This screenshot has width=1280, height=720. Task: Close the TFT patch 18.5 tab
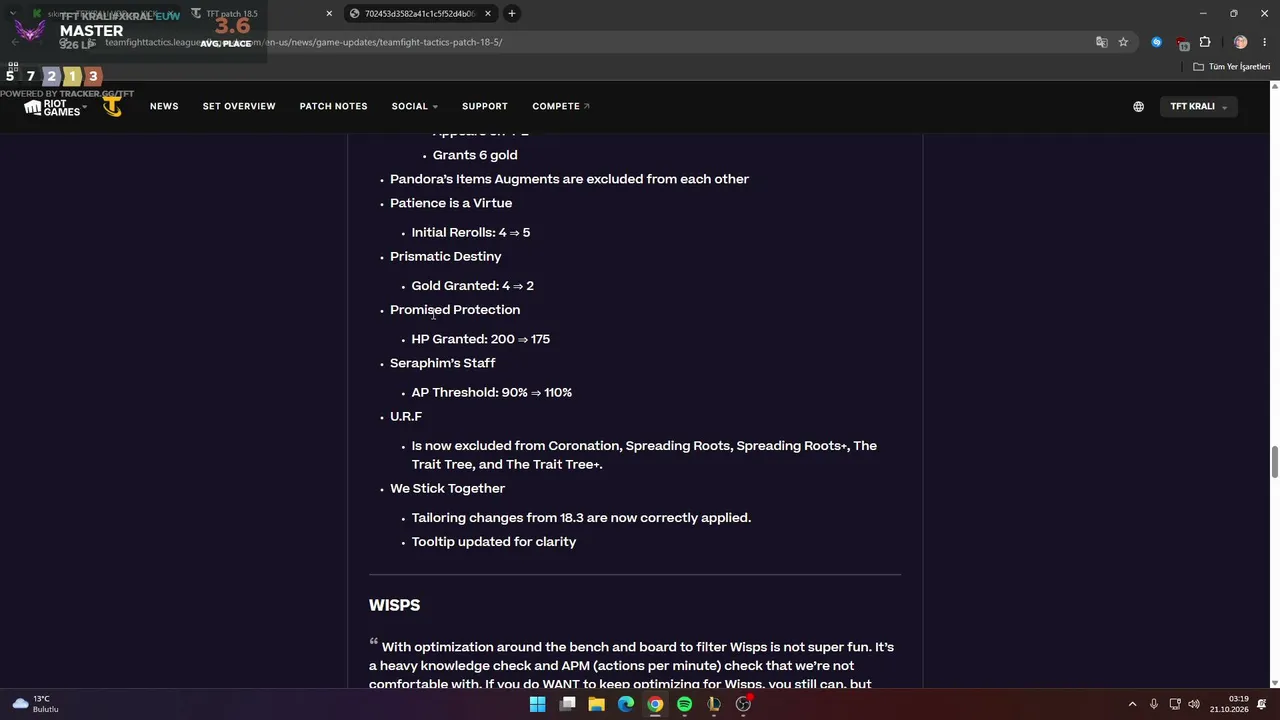[x=329, y=13]
